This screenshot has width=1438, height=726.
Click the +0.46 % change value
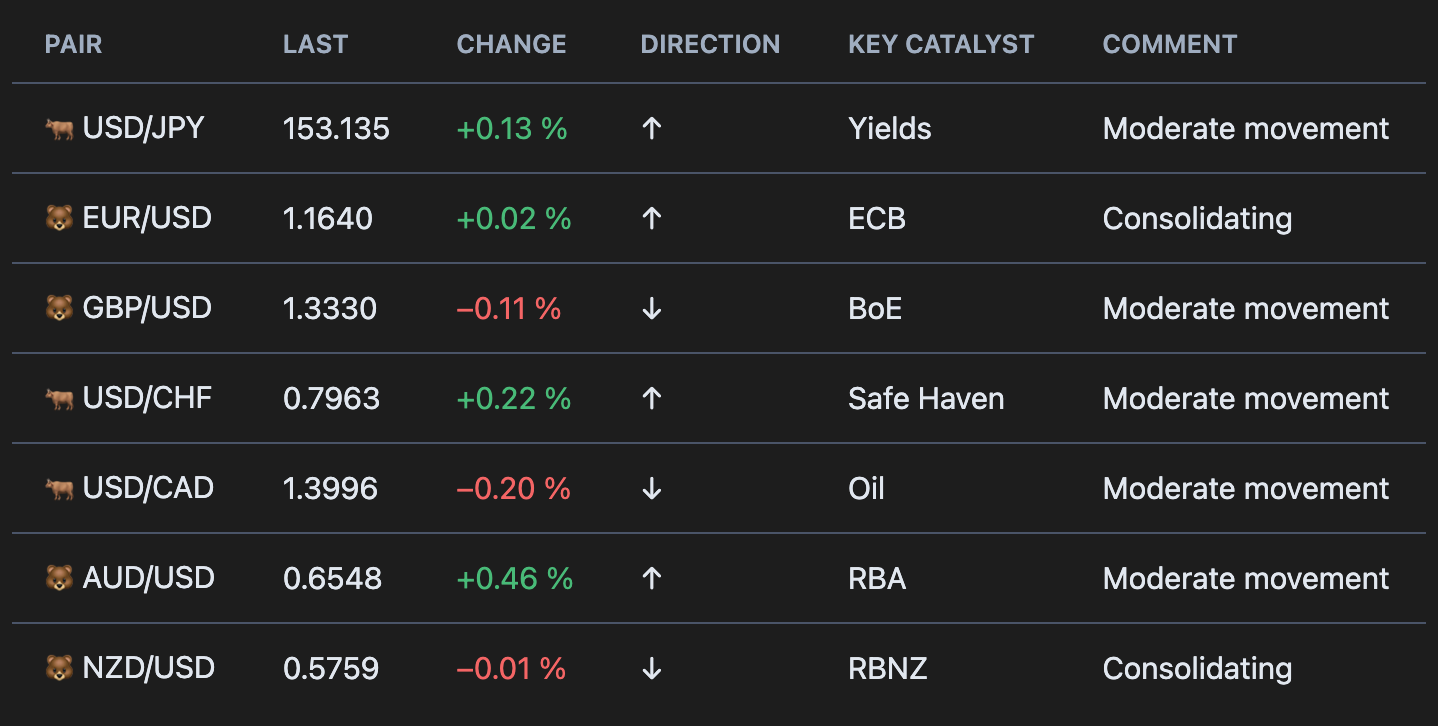pos(514,579)
